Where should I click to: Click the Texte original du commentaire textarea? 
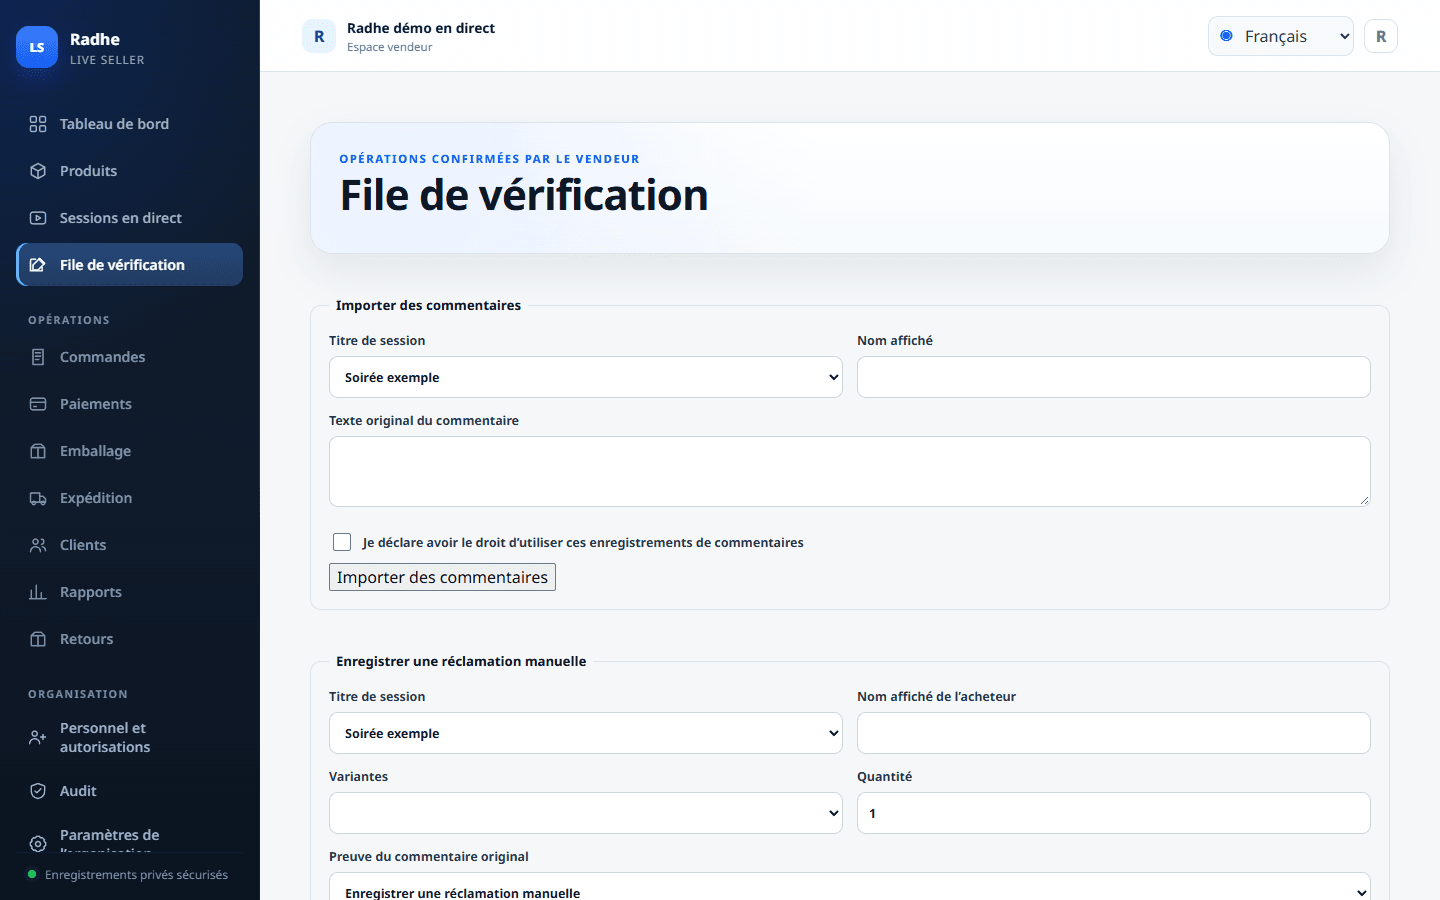[850, 471]
